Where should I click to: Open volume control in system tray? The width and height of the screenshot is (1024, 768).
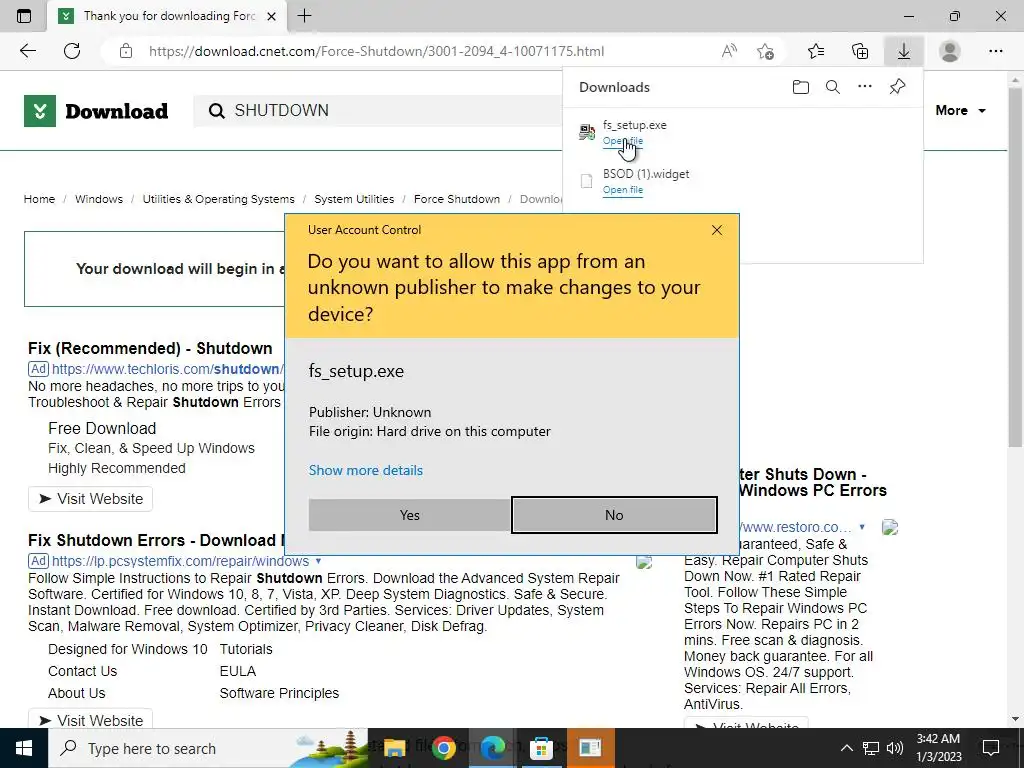click(x=895, y=748)
